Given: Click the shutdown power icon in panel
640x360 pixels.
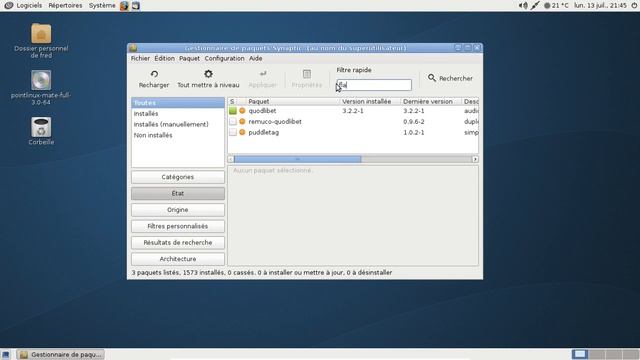Looking at the screenshot, I should click(634, 6).
